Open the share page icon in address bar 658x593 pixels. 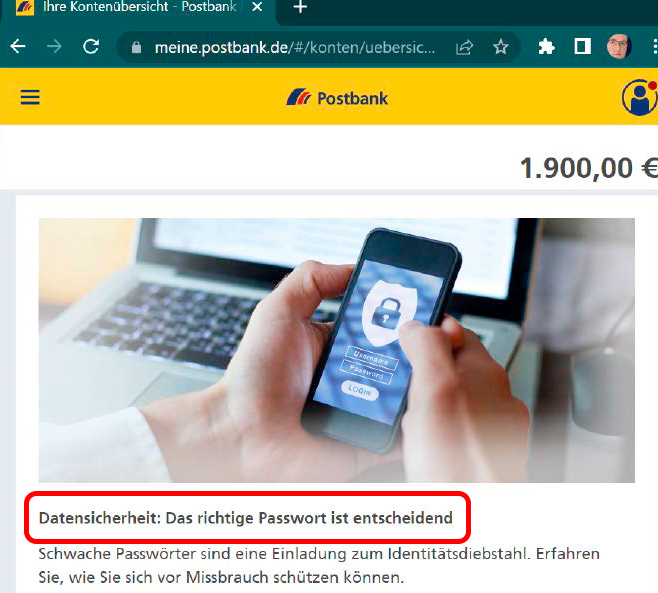[465, 47]
